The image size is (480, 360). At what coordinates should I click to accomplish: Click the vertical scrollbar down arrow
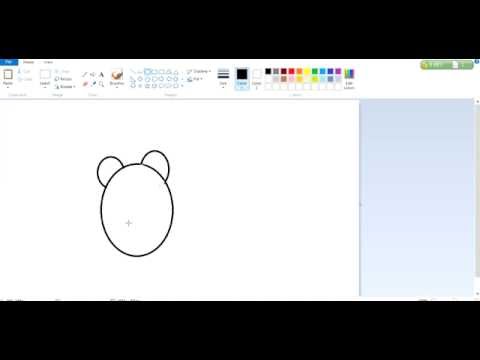(x=477, y=294)
